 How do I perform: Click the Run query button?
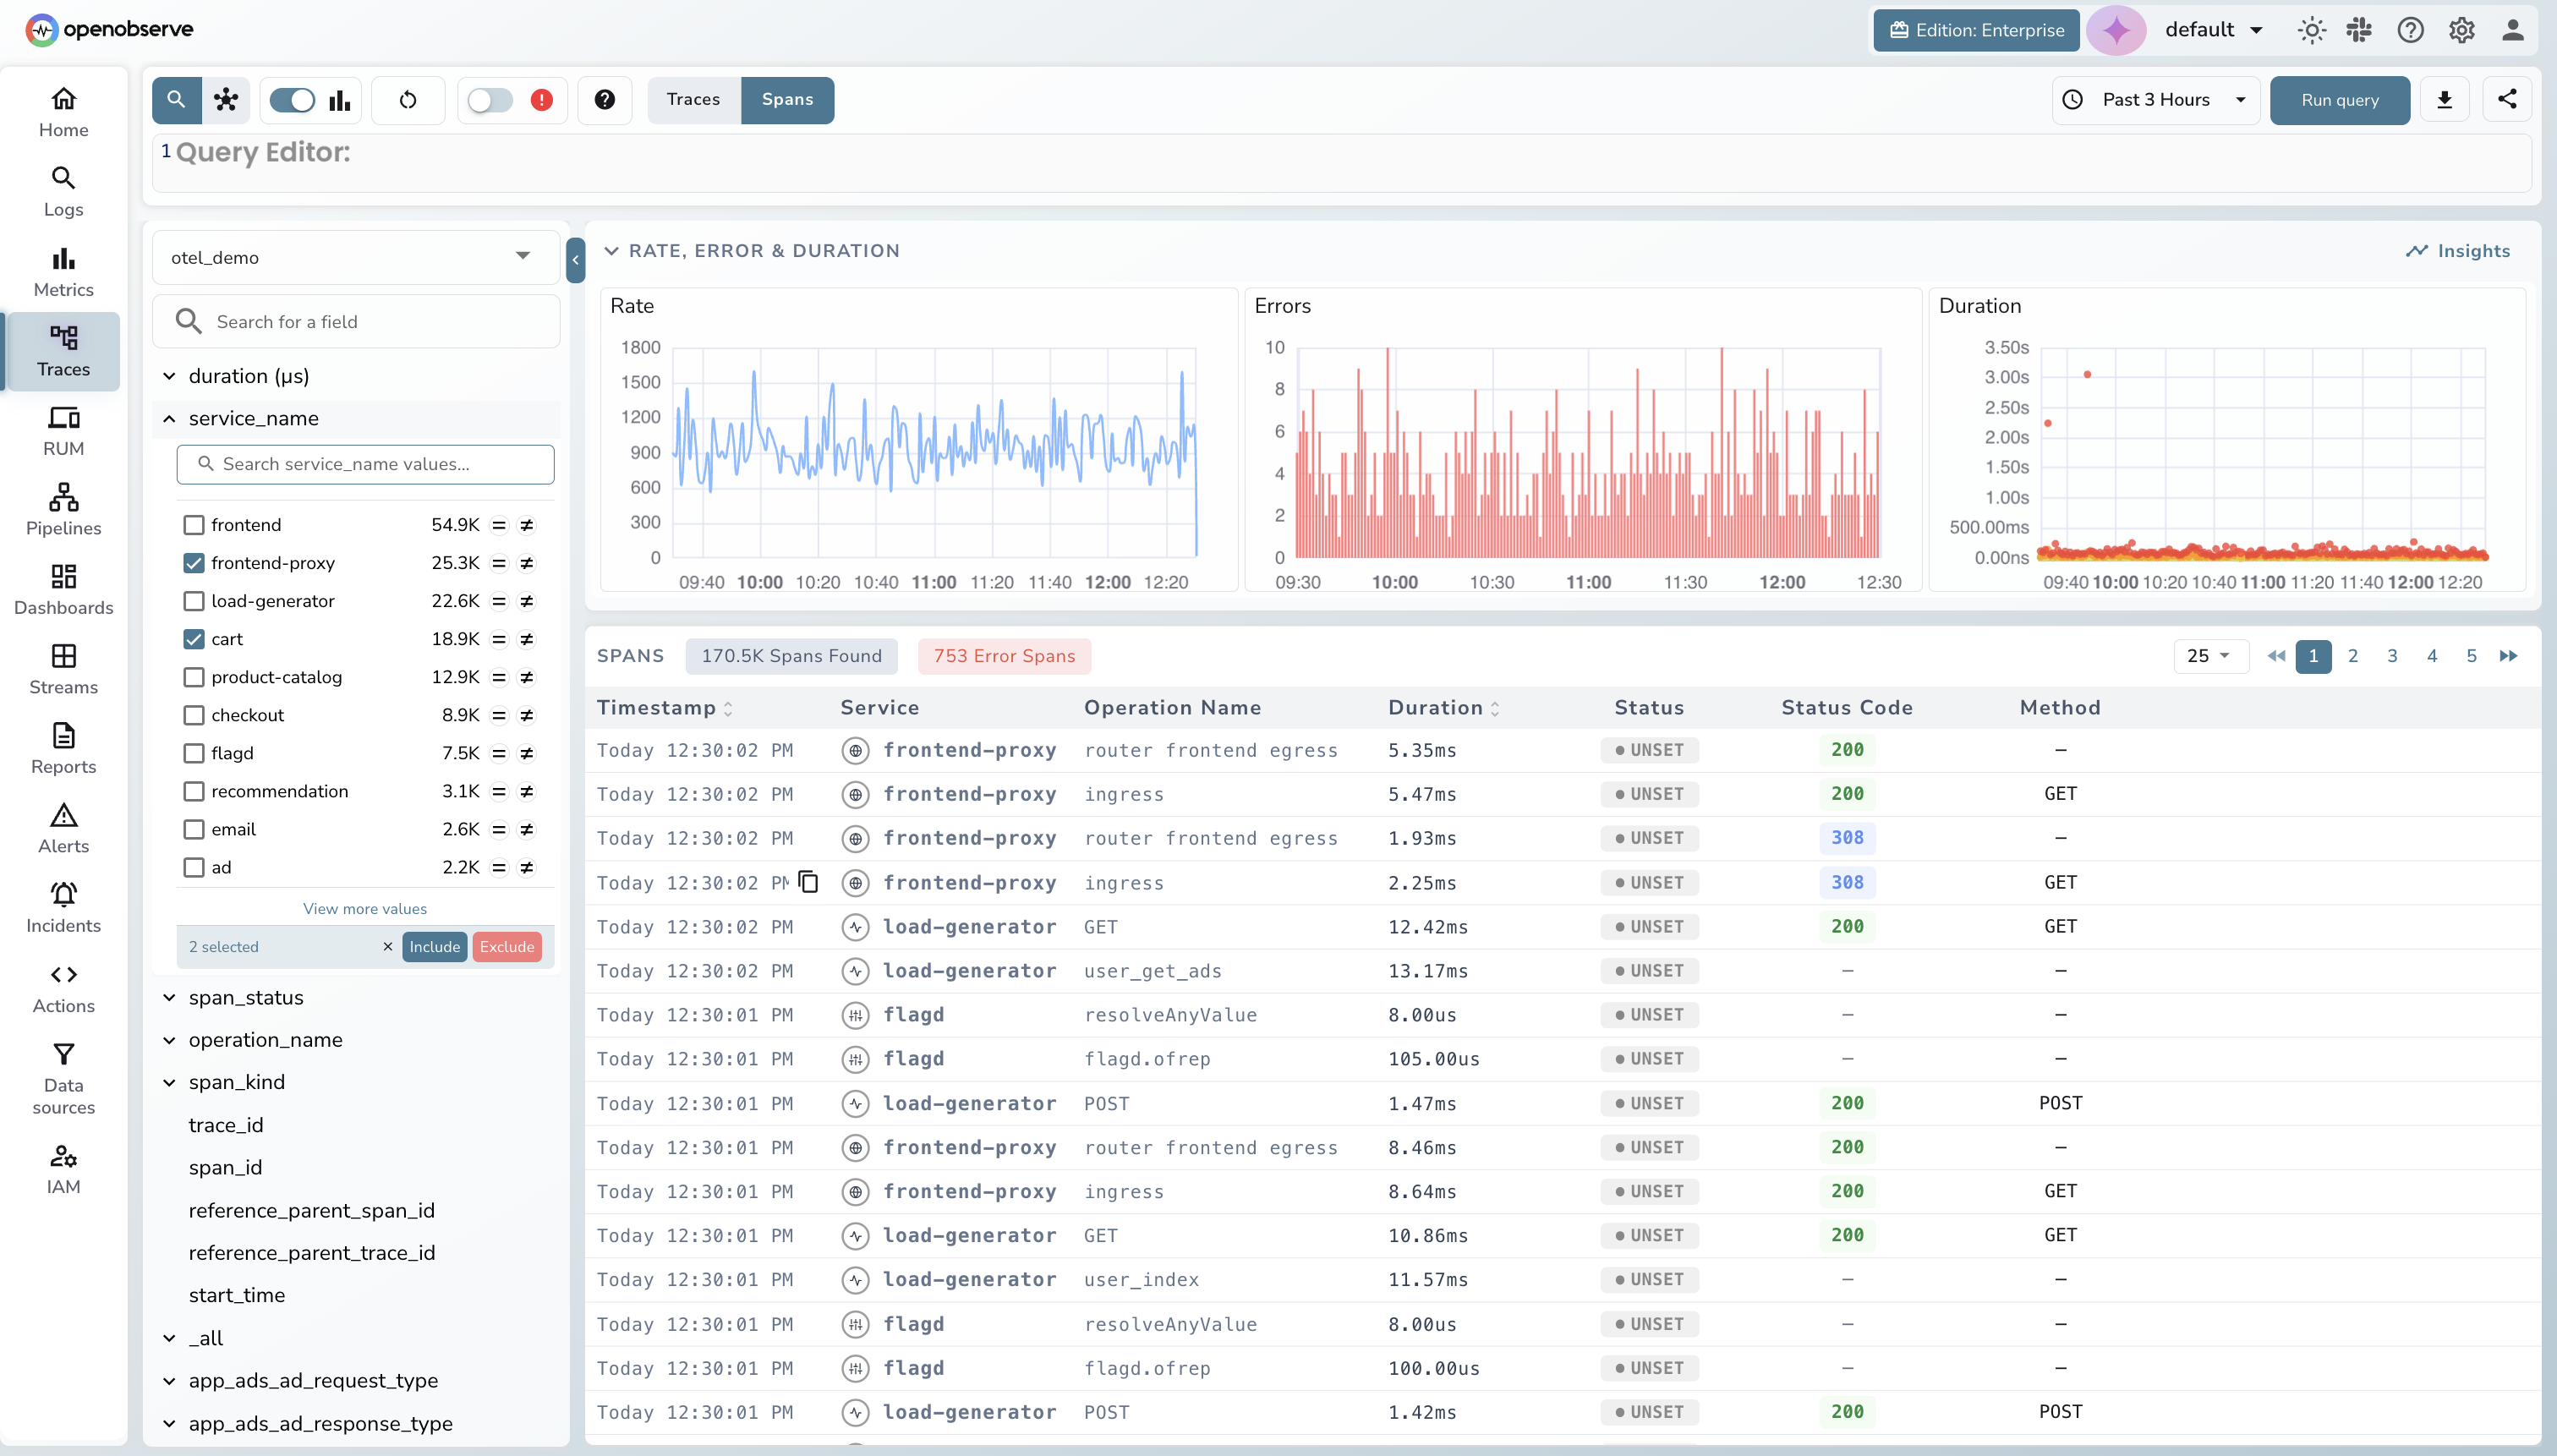coord(2339,100)
